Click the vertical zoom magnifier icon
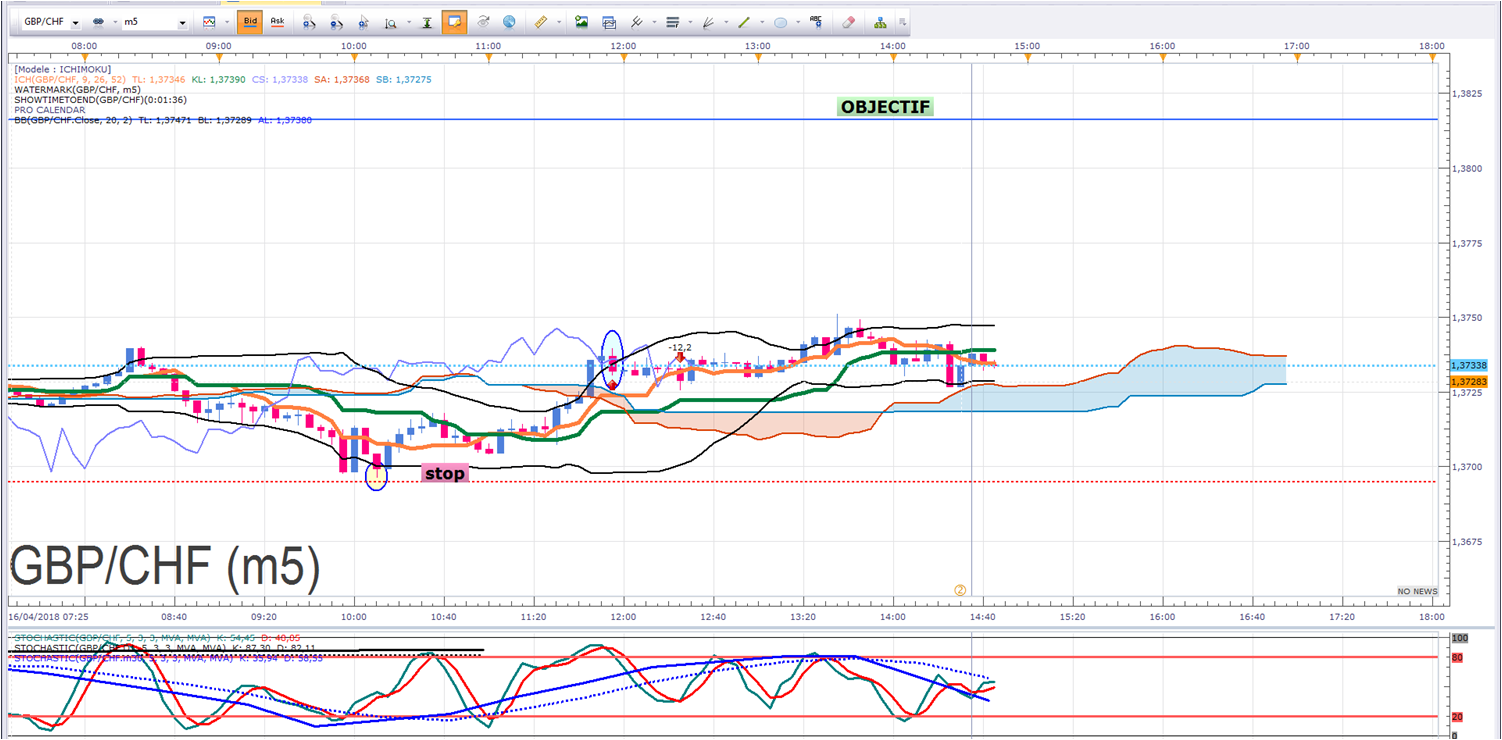Viewport: 1502px width, 740px height. click(x=390, y=22)
